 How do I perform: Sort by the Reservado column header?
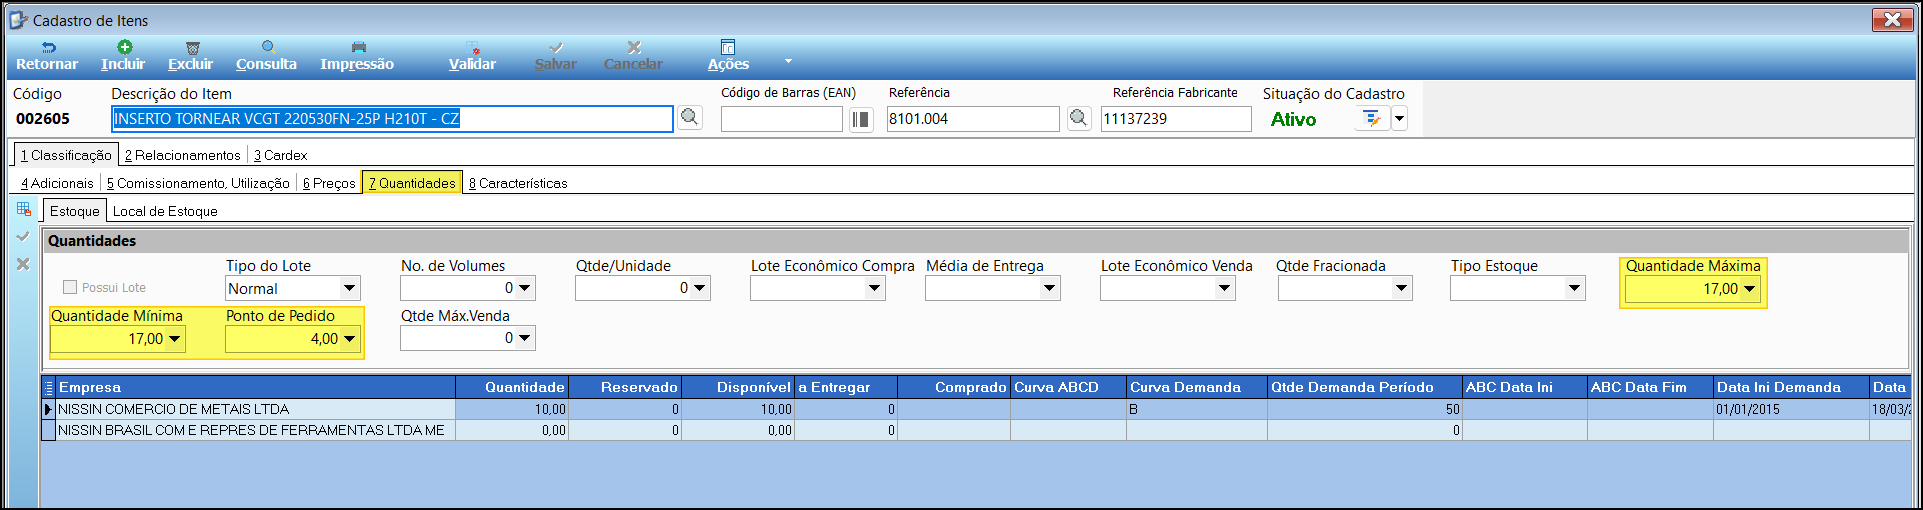[x=625, y=387]
